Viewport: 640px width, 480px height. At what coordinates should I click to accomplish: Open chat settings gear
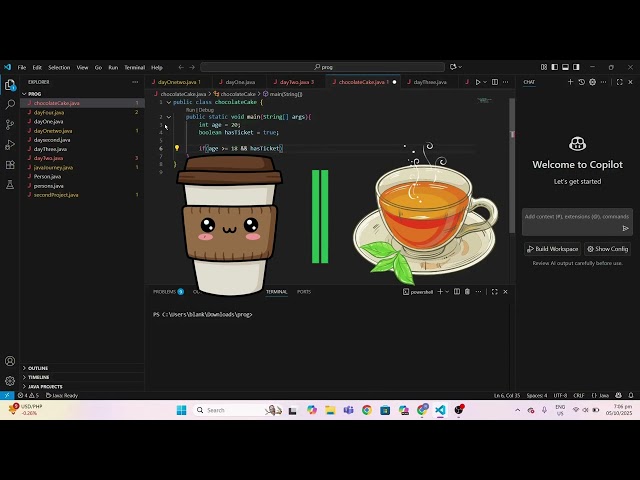click(x=592, y=82)
